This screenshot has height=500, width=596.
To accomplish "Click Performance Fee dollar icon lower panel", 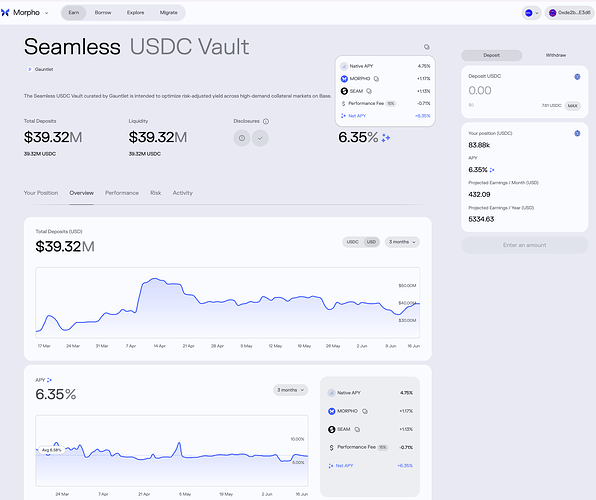I will (x=331, y=448).
